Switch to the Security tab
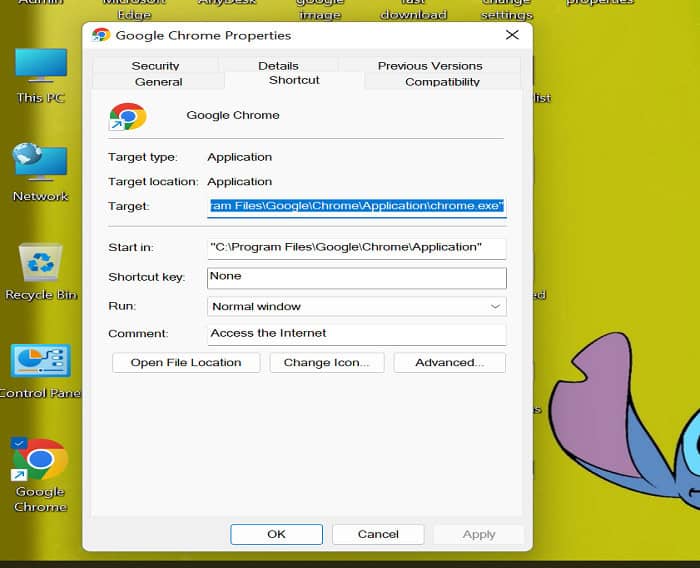This screenshot has width=700, height=568. pos(155,65)
